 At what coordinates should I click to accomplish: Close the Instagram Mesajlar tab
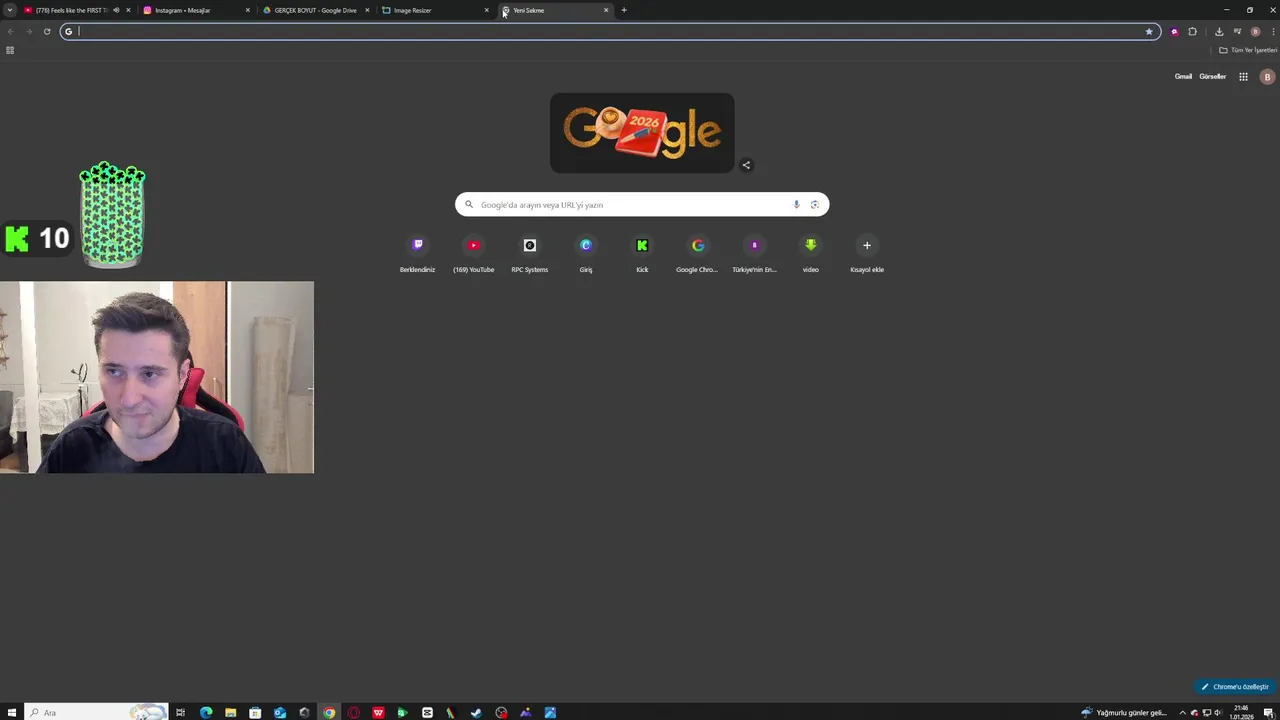coord(248,10)
